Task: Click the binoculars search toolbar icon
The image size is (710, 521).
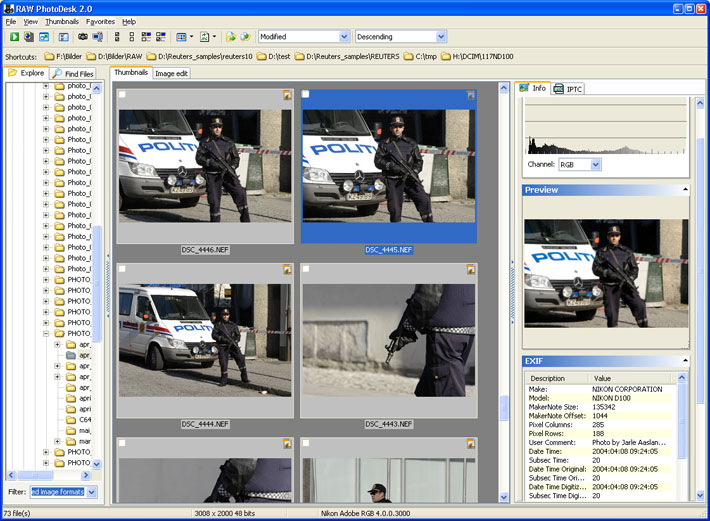Action: (x=83, y=37)
